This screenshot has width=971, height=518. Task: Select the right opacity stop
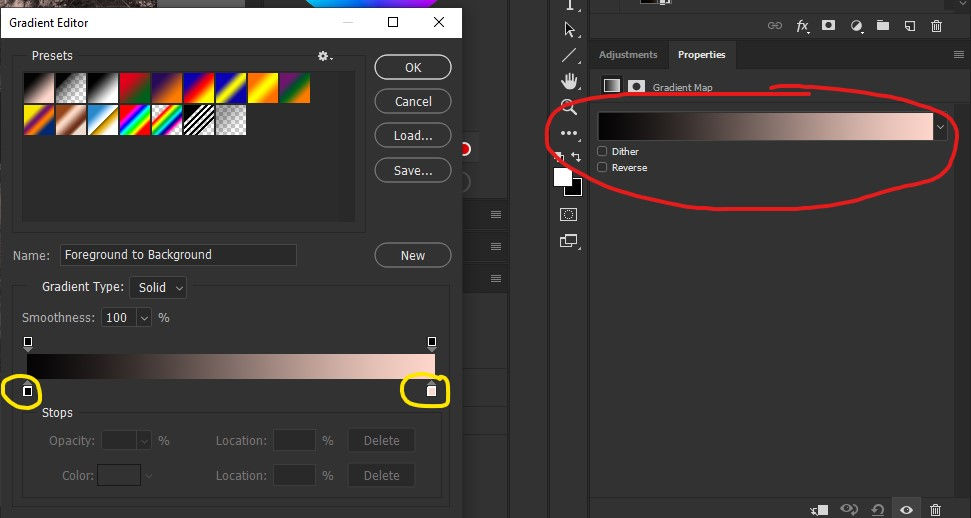tap(432, 344)
